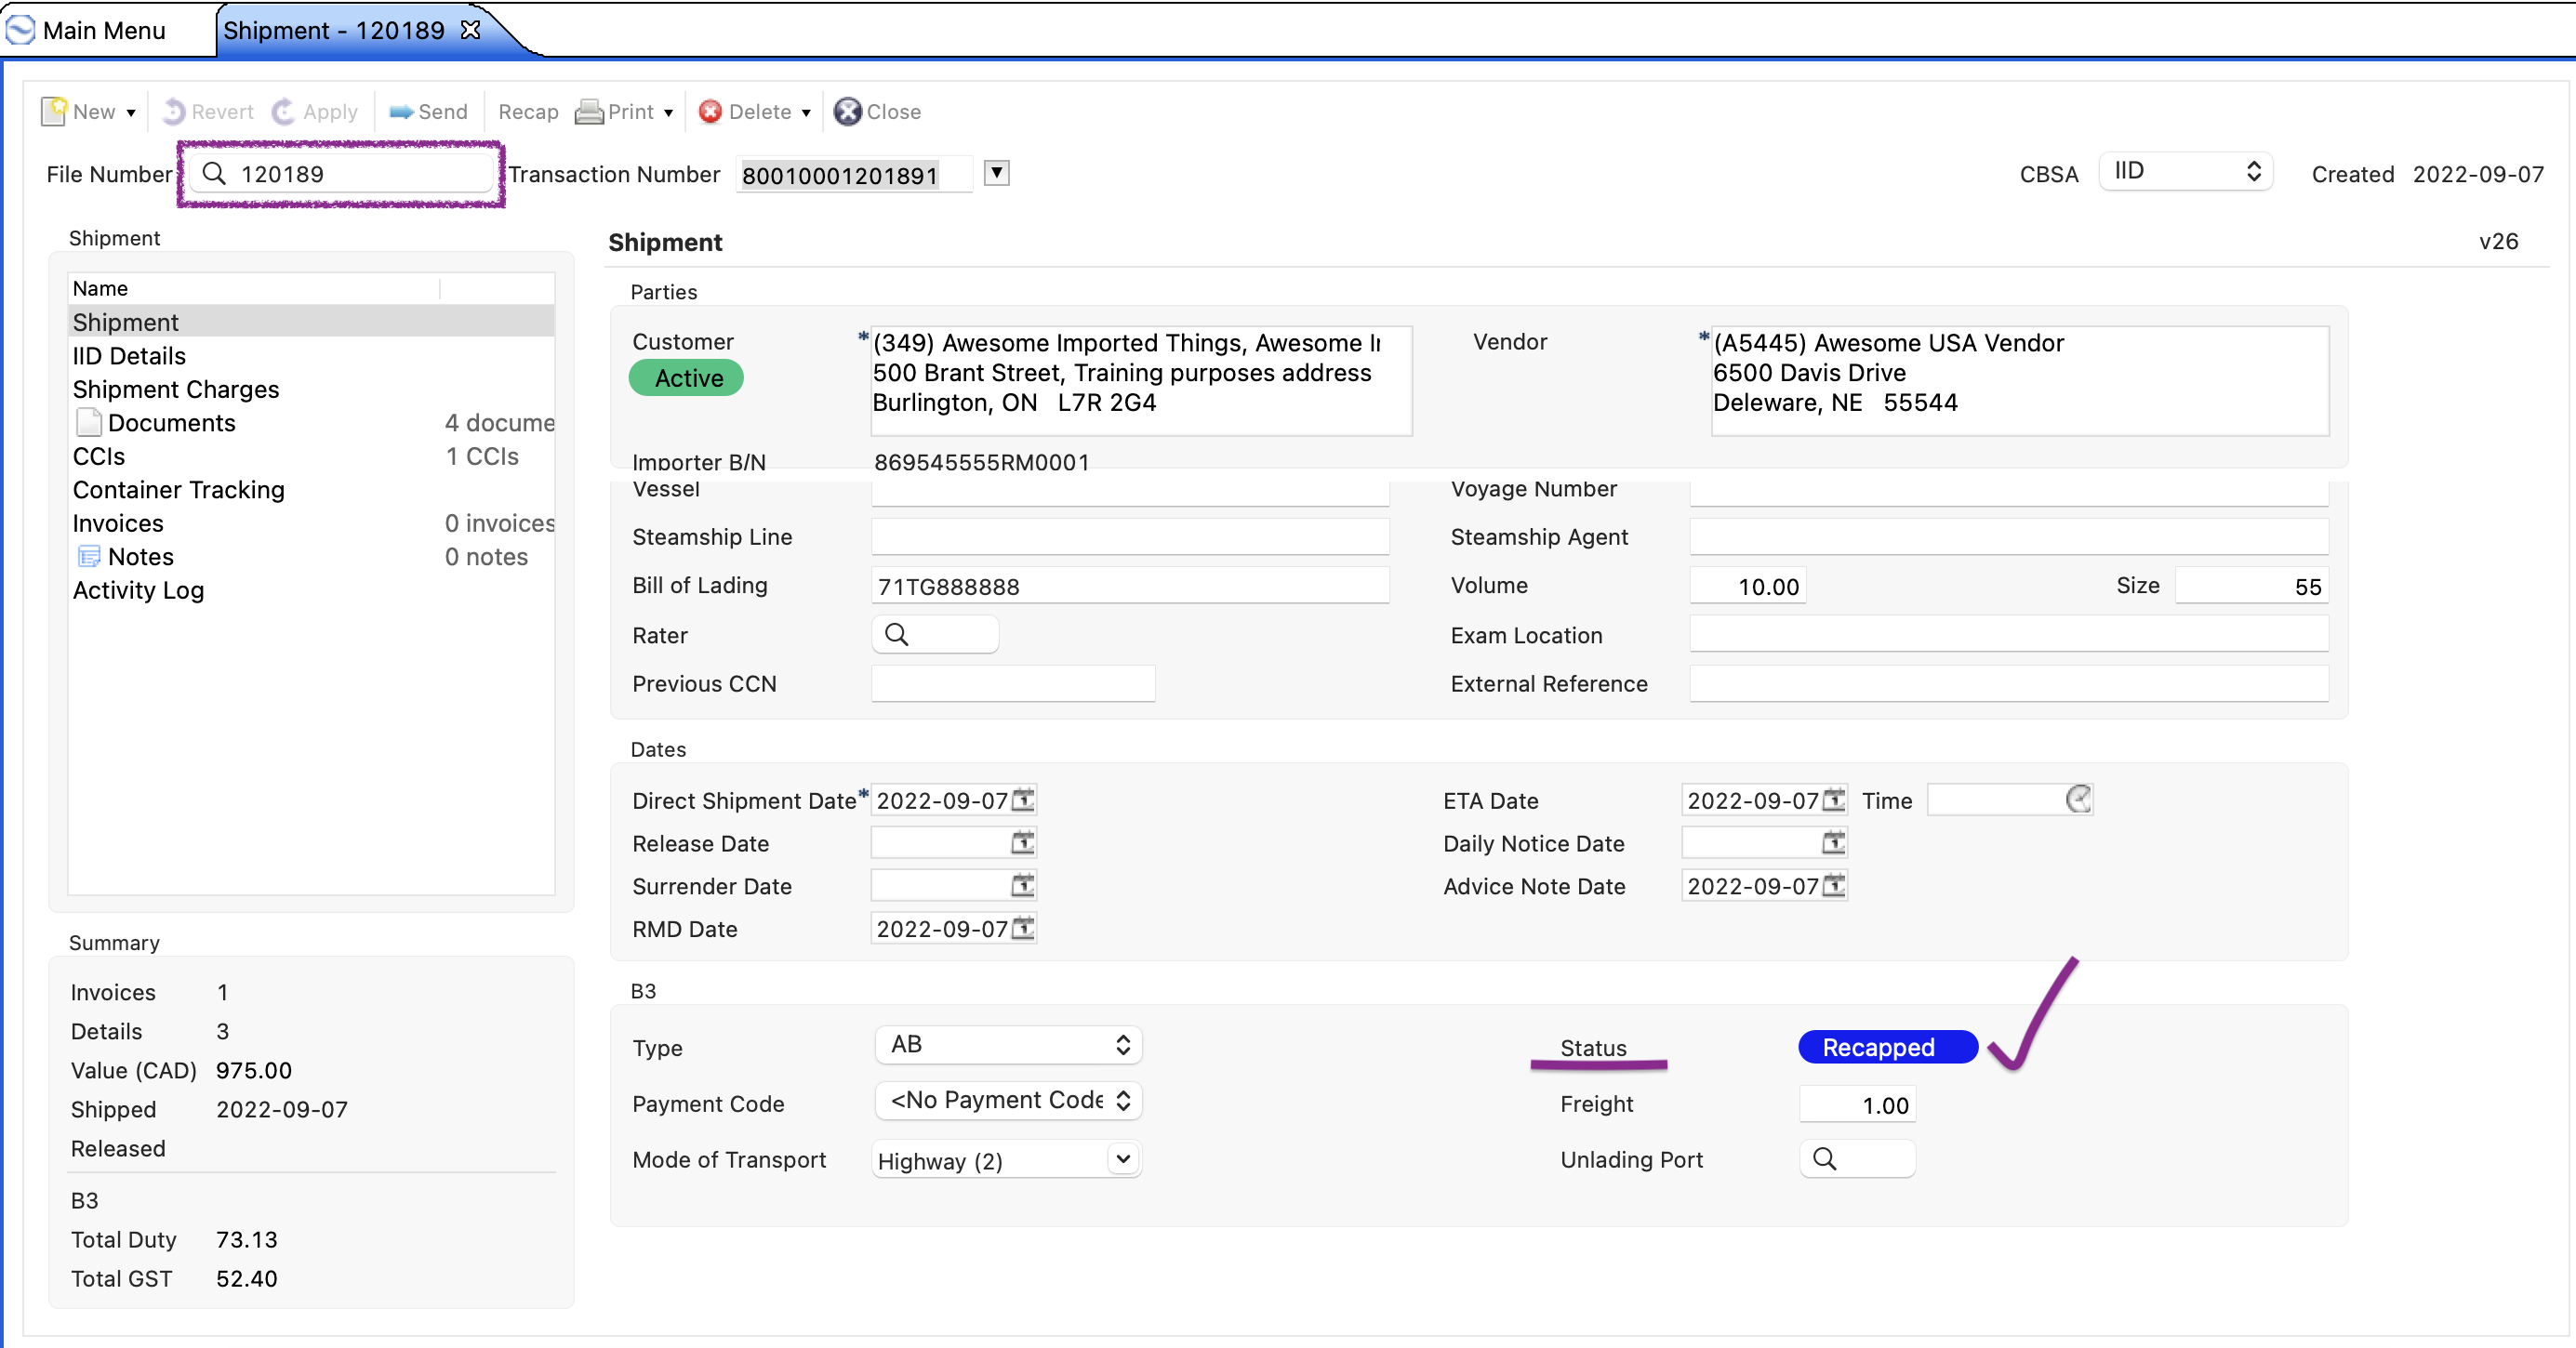The width and height of the screenshot is (2576, 1348).
Task: Open Documents in the shipment list
Action: [311, 422]
